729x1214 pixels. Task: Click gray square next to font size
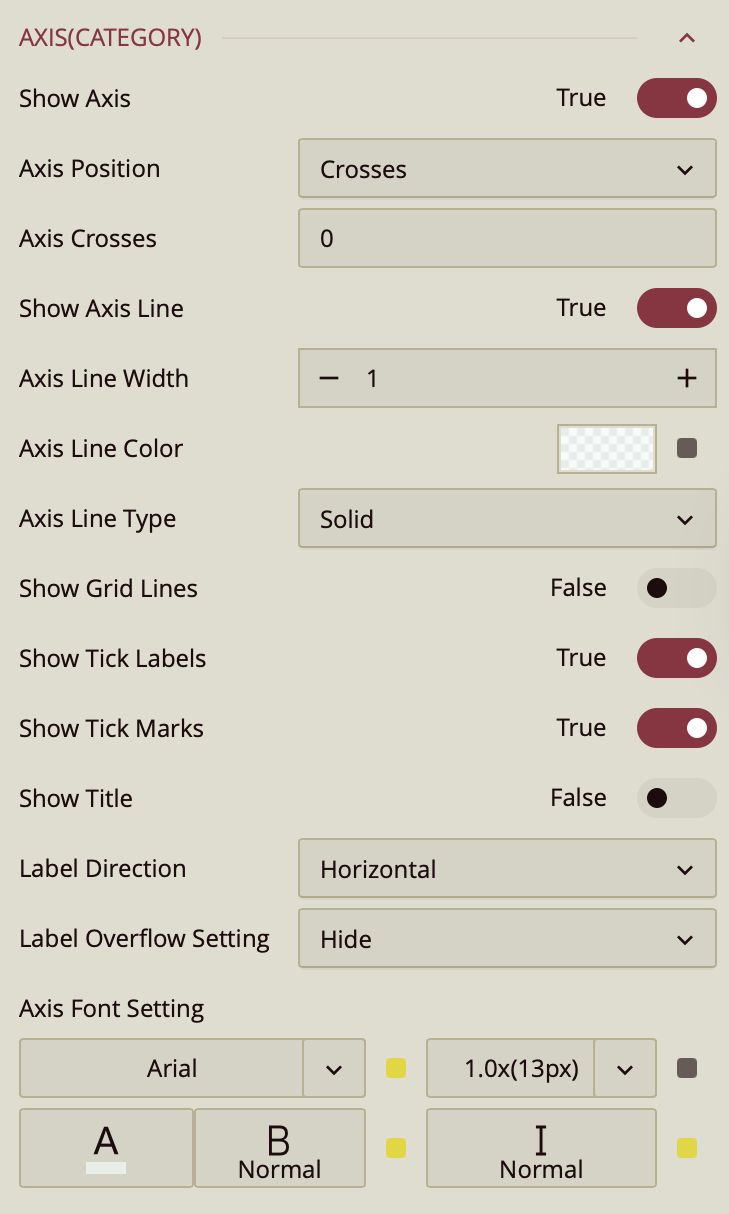pos(687,1068)
